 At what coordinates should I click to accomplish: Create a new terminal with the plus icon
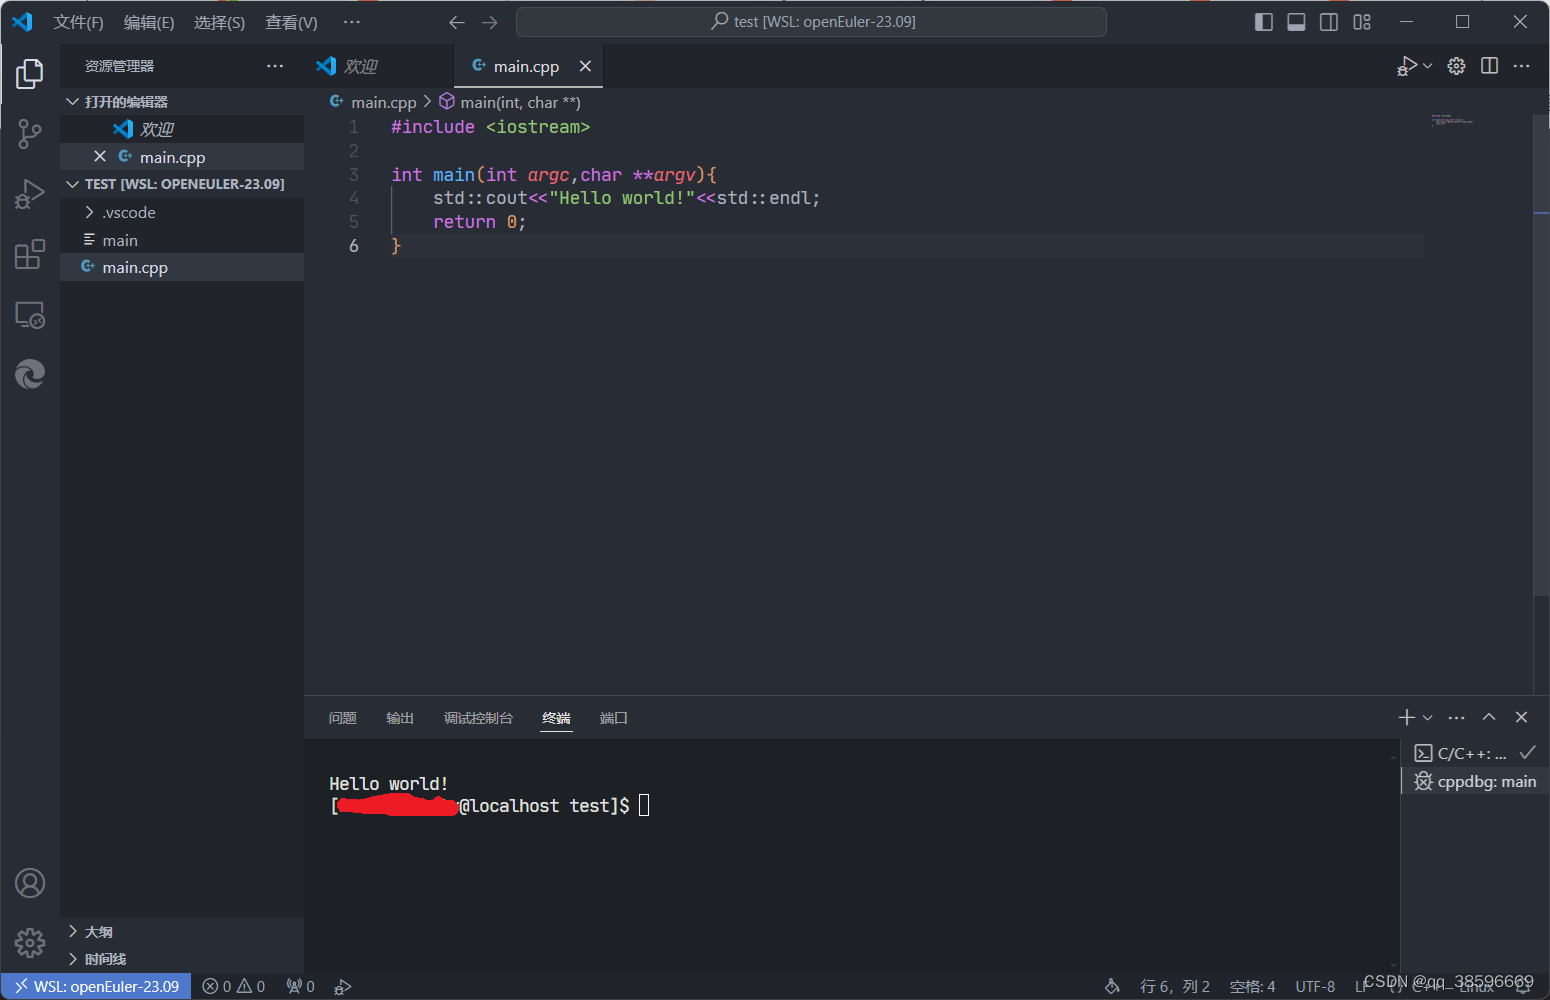click(x=1404, y=717)
